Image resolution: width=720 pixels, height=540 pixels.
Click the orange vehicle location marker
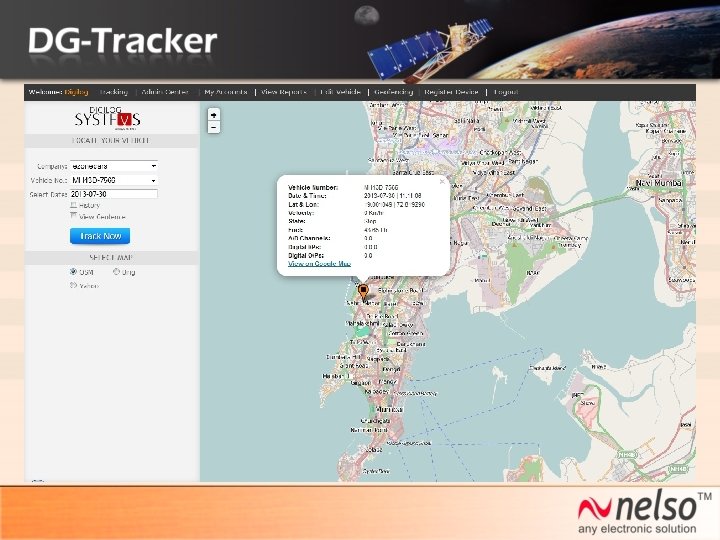click(363, 292)
